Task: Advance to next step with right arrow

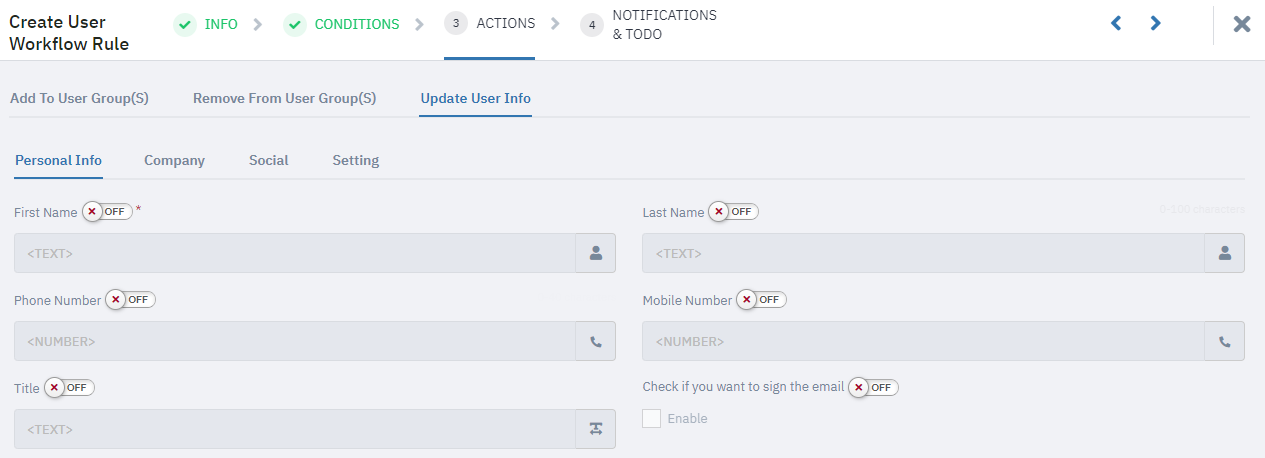Action: (1155, 23)
